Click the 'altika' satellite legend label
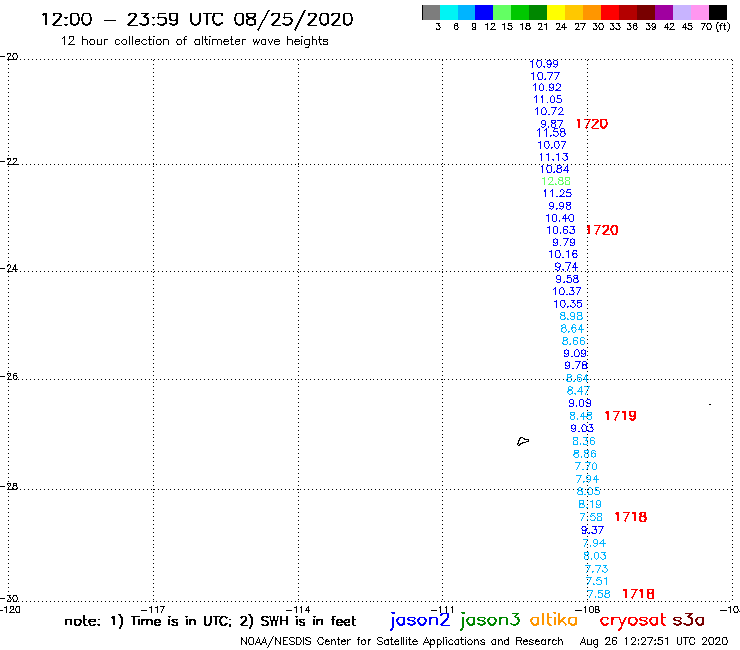 pos(554,620)
